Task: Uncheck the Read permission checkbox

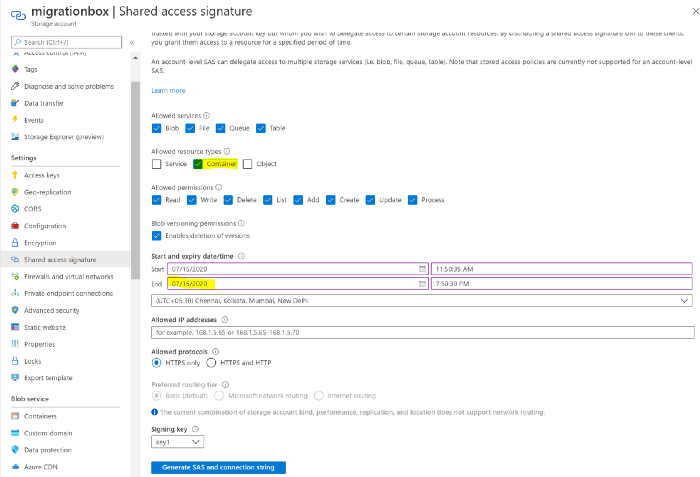Action: point(156,200)
